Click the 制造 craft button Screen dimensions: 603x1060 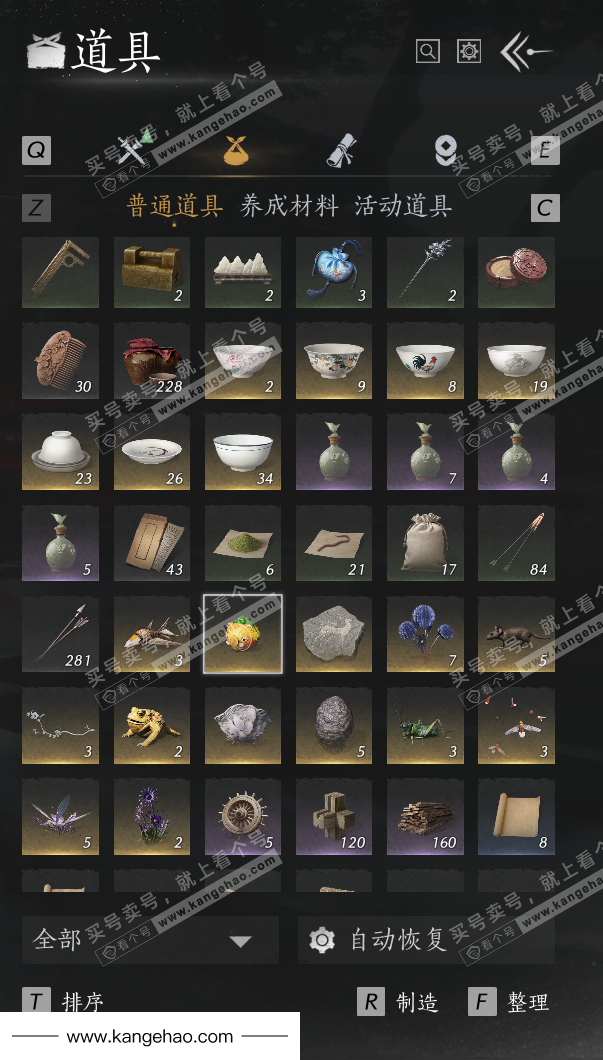[x=397, y=1001]
